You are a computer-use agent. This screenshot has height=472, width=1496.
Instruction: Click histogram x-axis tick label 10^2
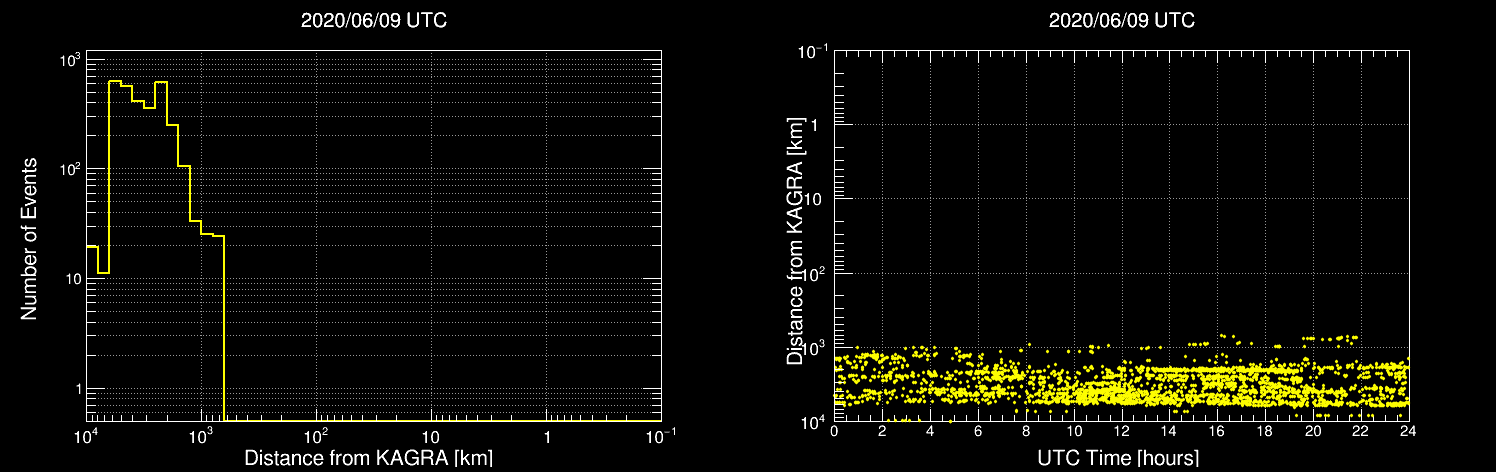pyautogui.click(x=316, y=436)
